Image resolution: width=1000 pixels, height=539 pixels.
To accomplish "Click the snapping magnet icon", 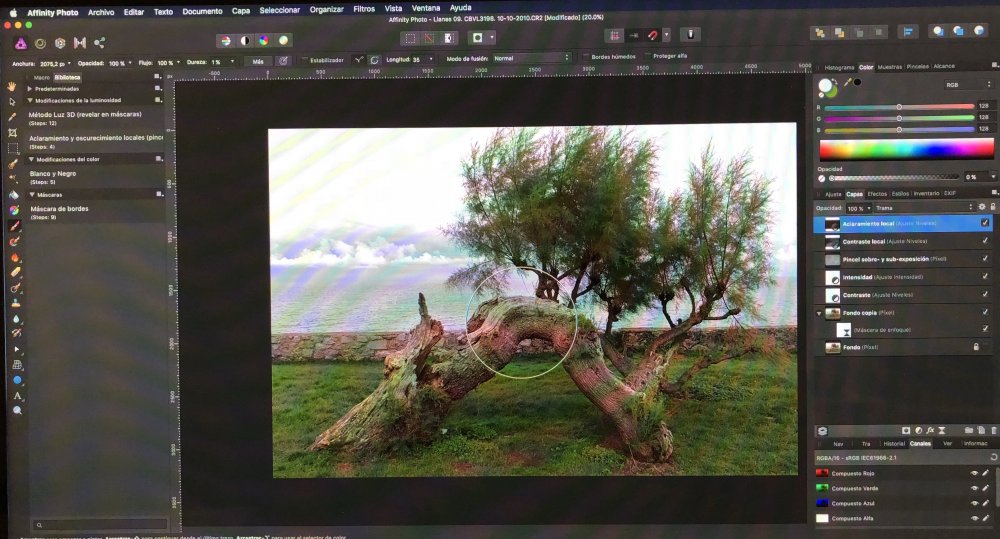I will tap(652, 35).
